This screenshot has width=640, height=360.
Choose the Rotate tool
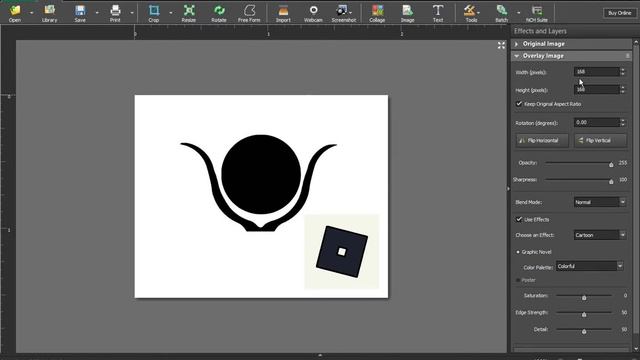coord(219,13)
